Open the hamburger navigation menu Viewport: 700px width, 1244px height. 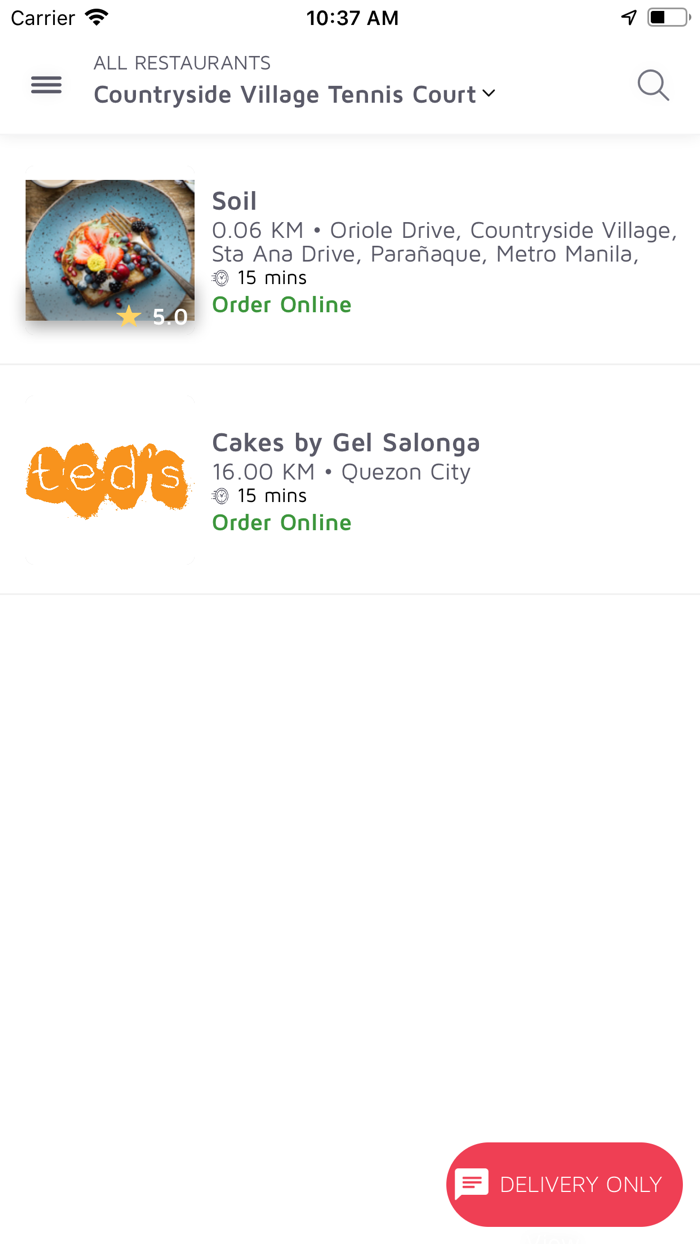tap(45, 85)
